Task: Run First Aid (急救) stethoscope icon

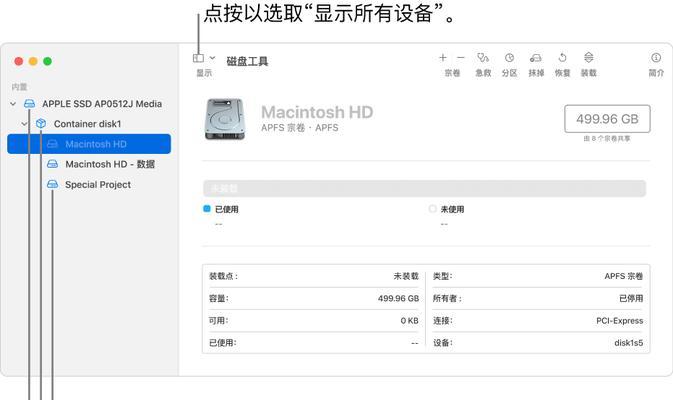Action: [483, 58]
